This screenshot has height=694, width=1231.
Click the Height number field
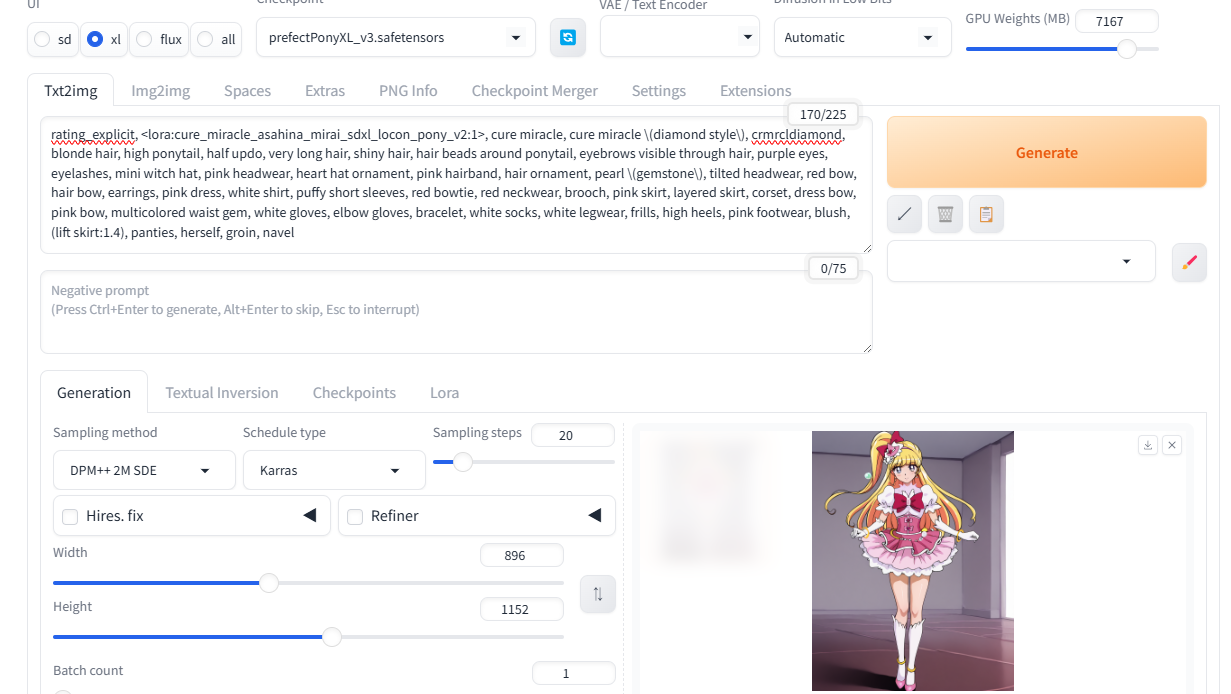click(x=522, y=610)
